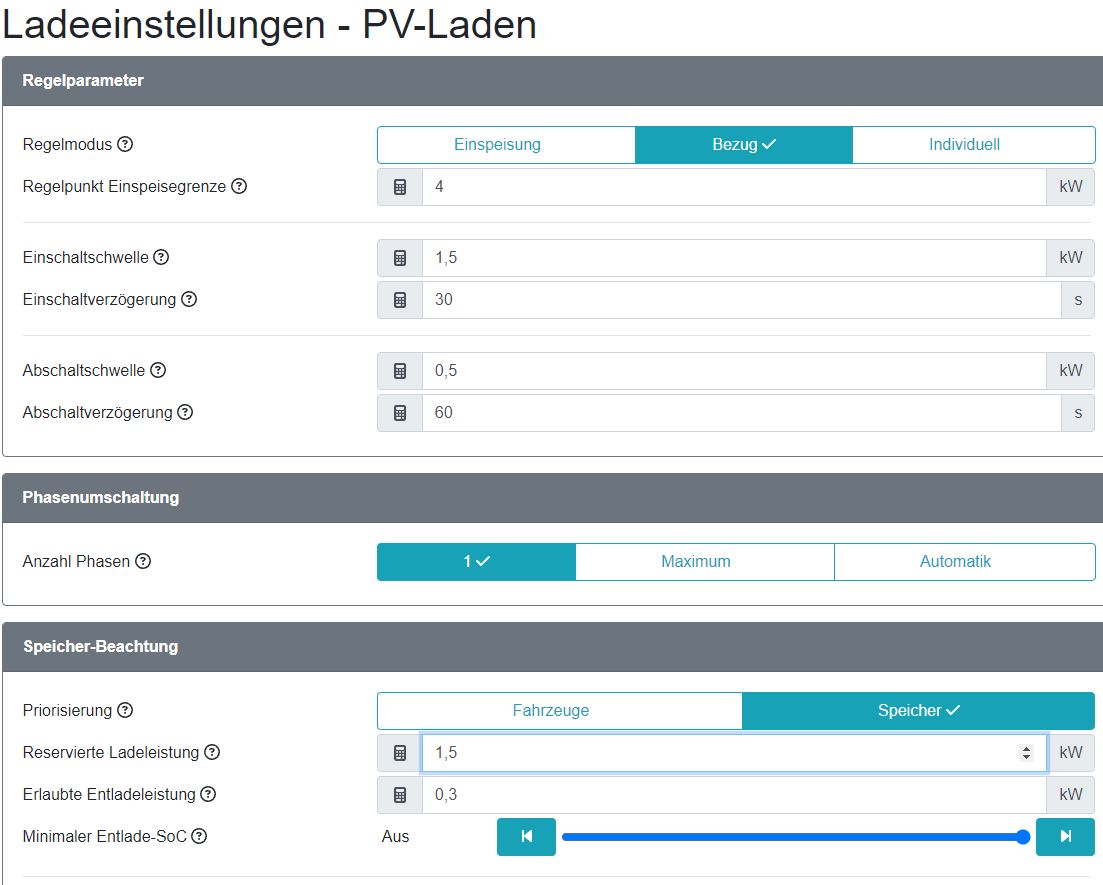Focus the Reservierte Ladeleistung input field
This screenshot has width=1103, height=885.
coord(734,753)
